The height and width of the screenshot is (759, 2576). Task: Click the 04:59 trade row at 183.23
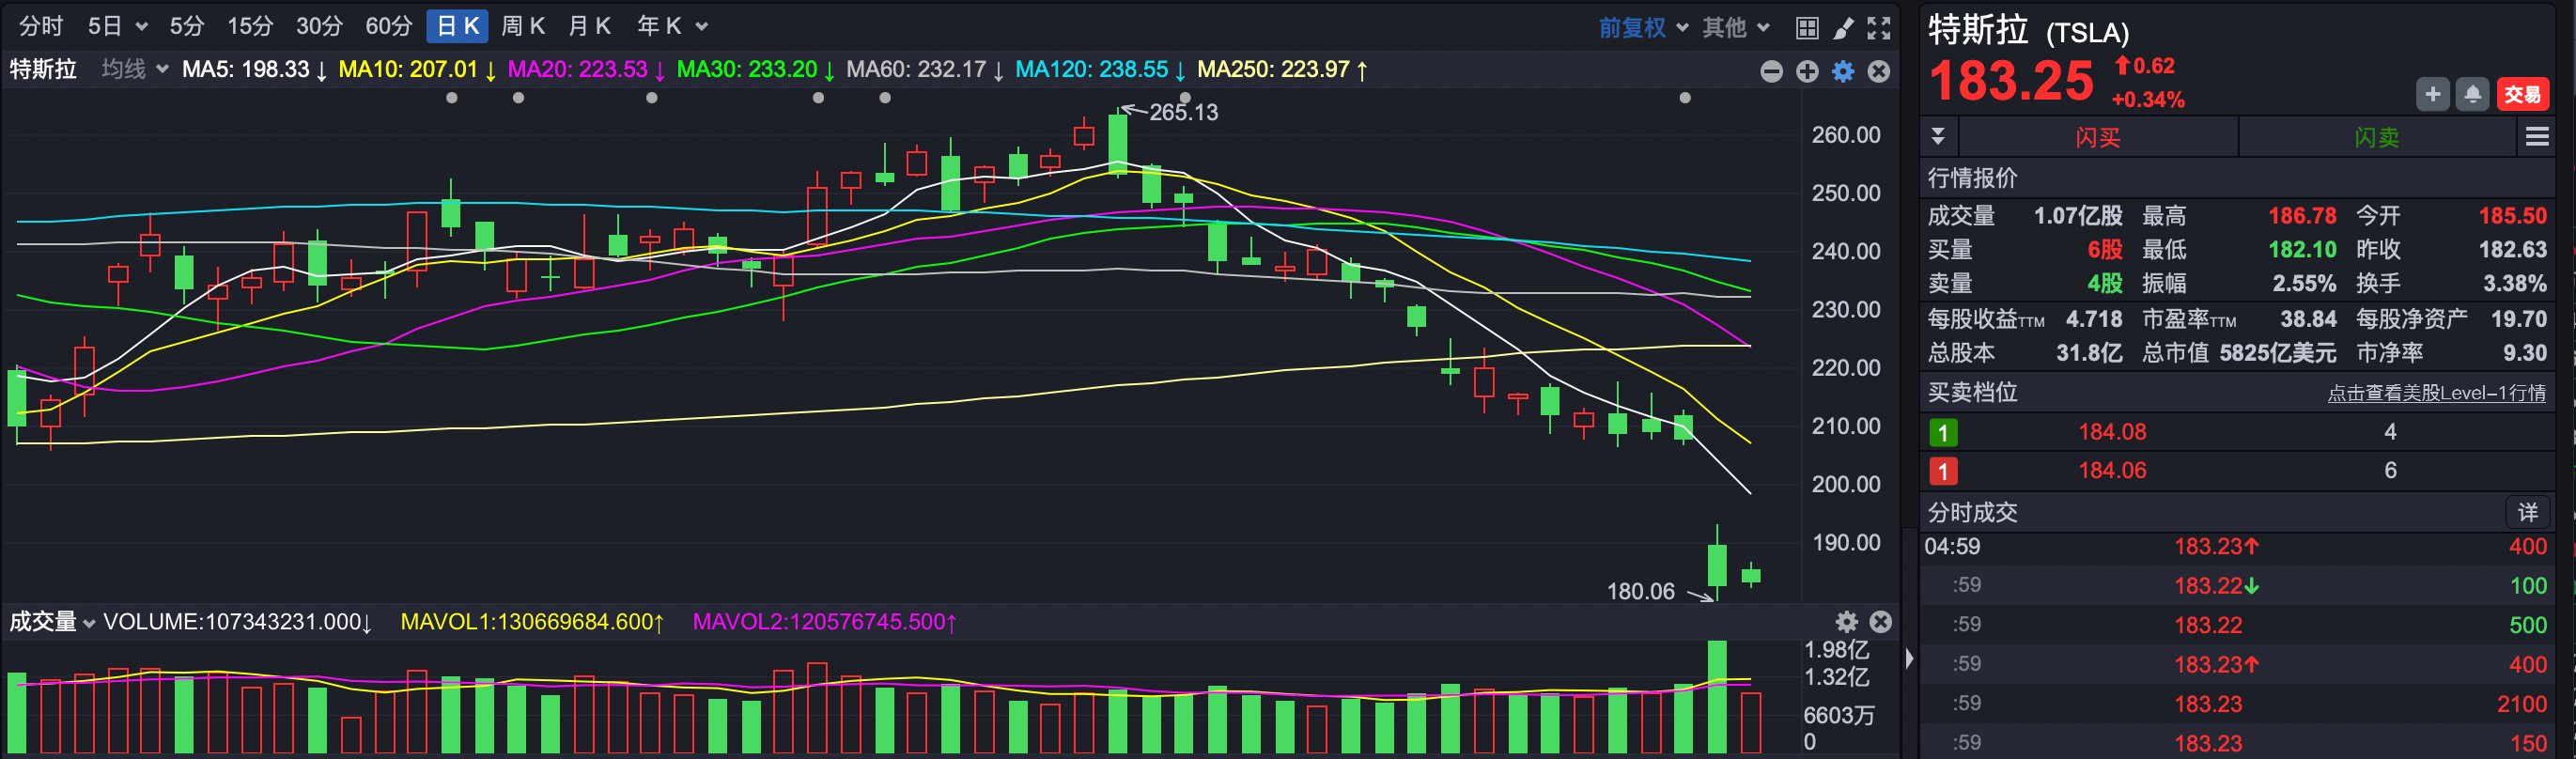click(2237, 547)
